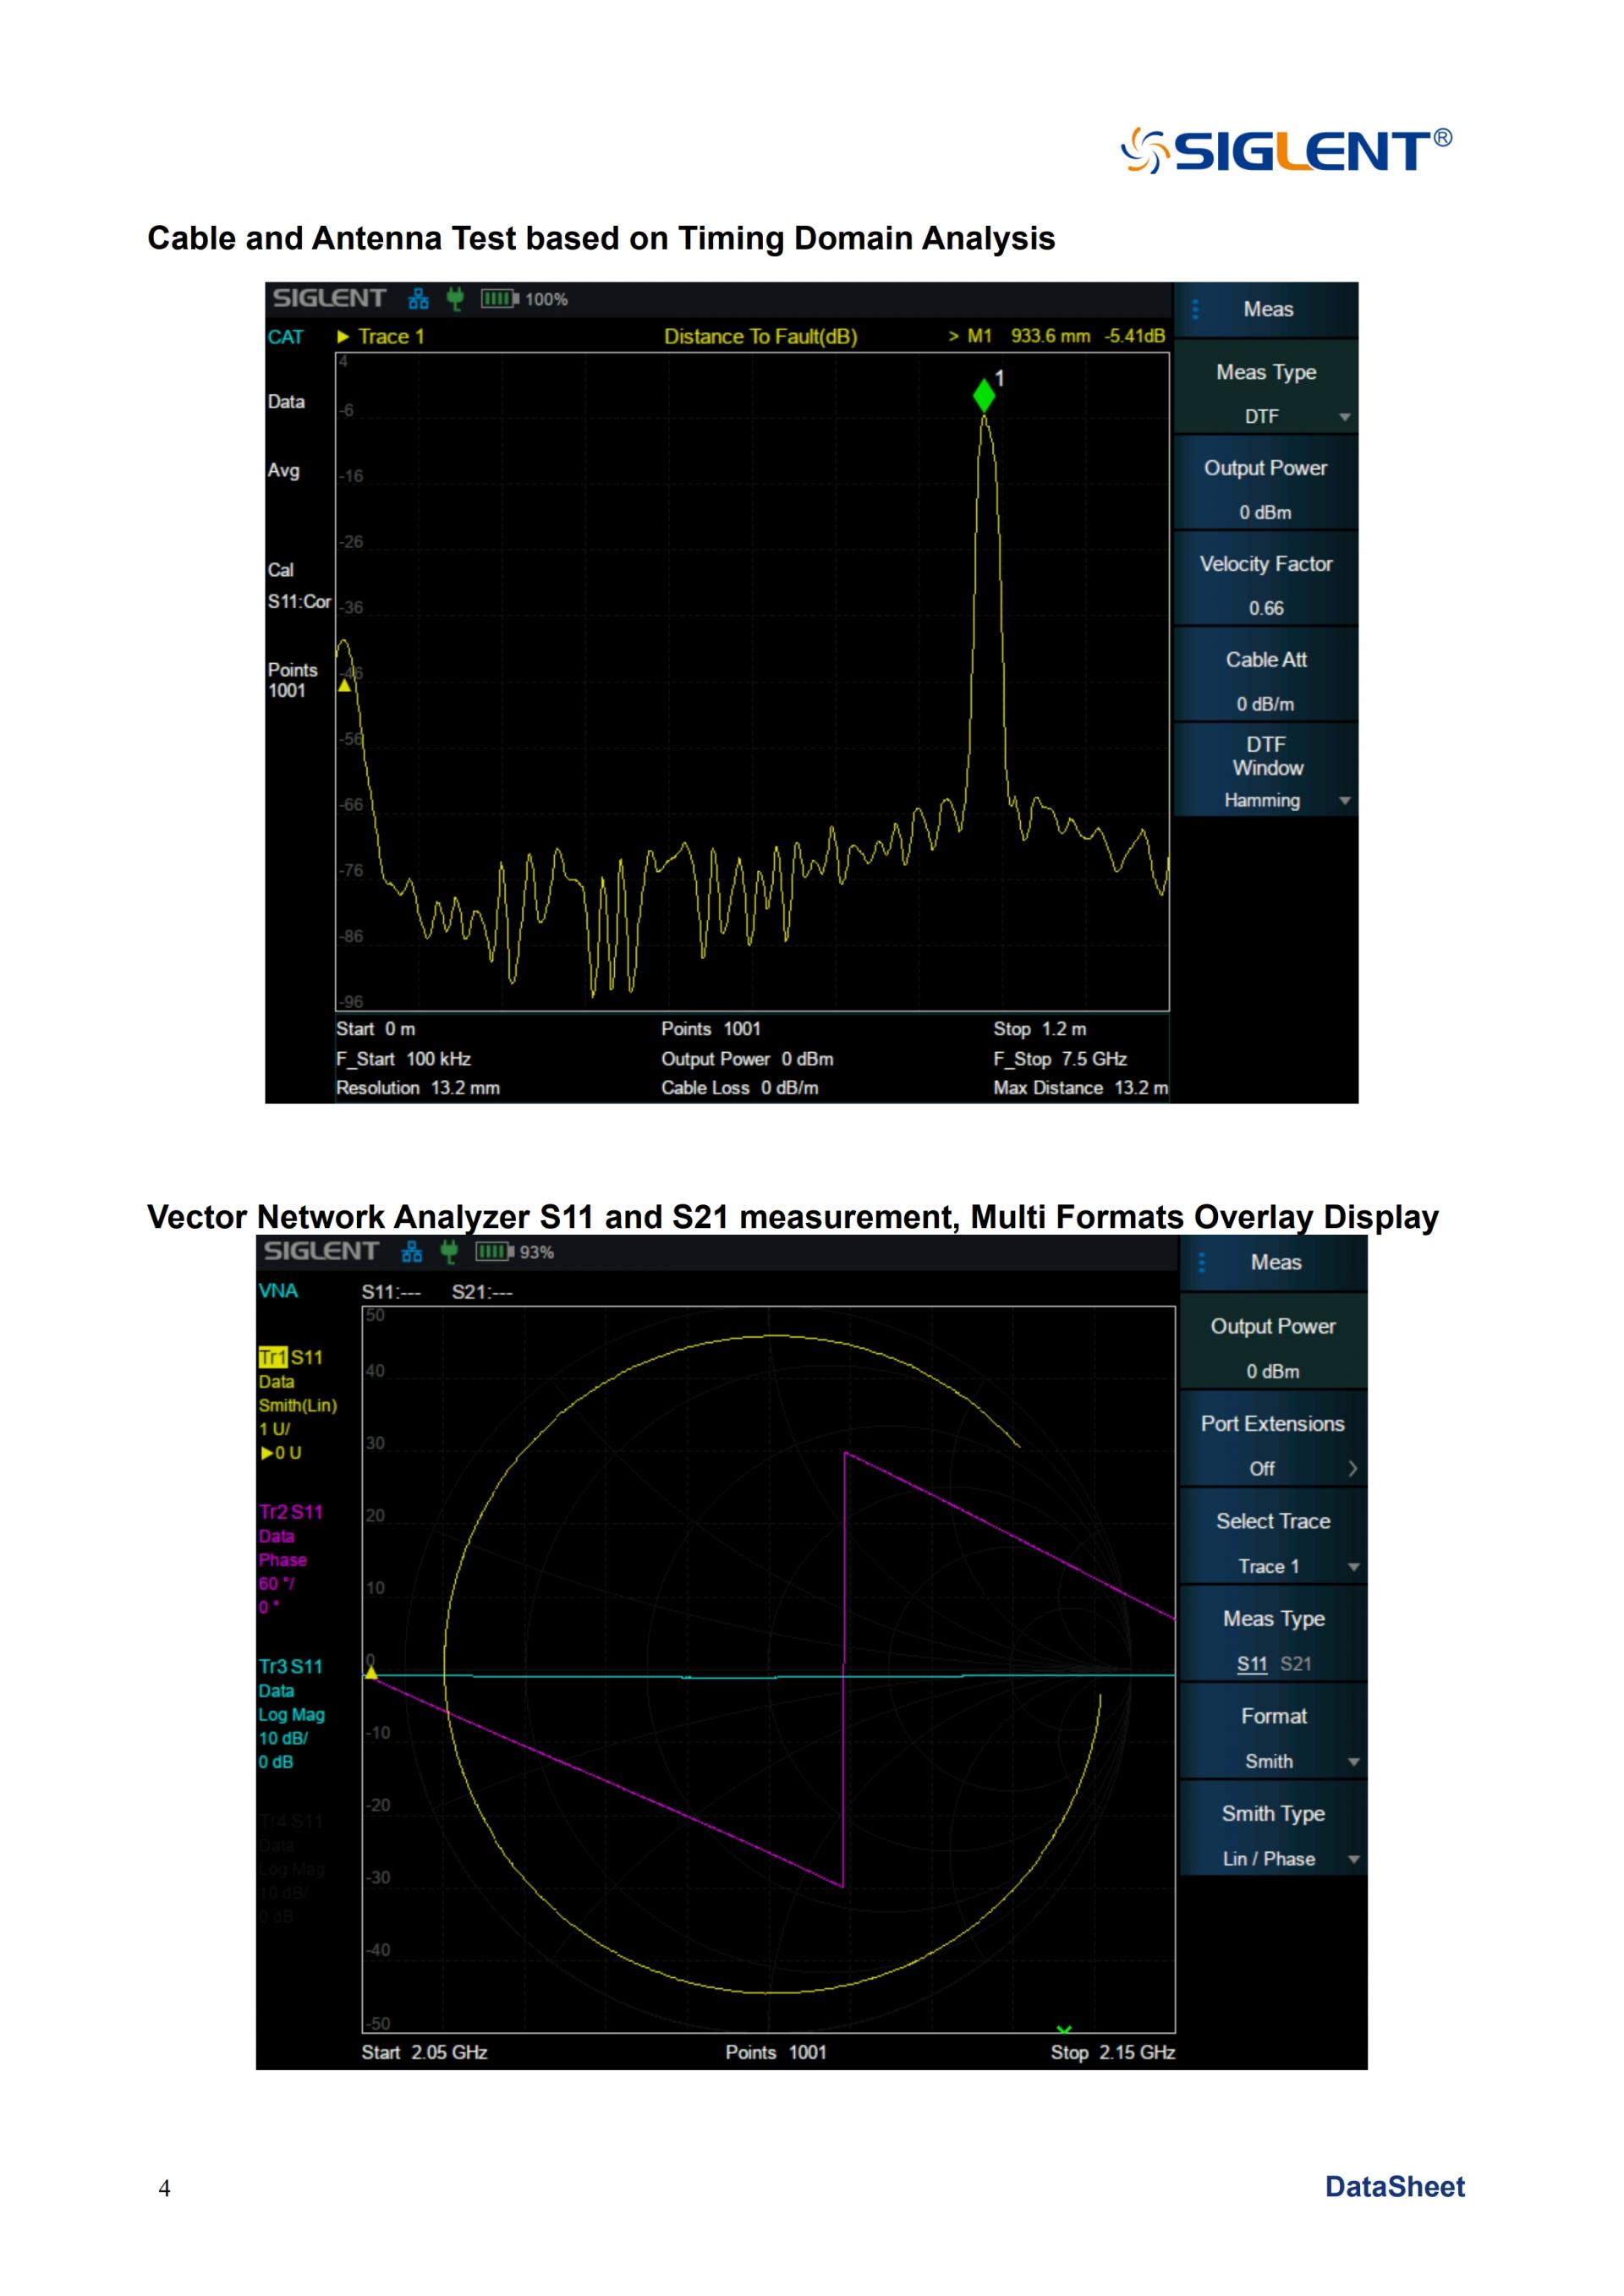The width and height of the screenshot is (1624, 2296).
Task: Click the three-dot icon beside top Meas
Action: (x=1195, y=310)
